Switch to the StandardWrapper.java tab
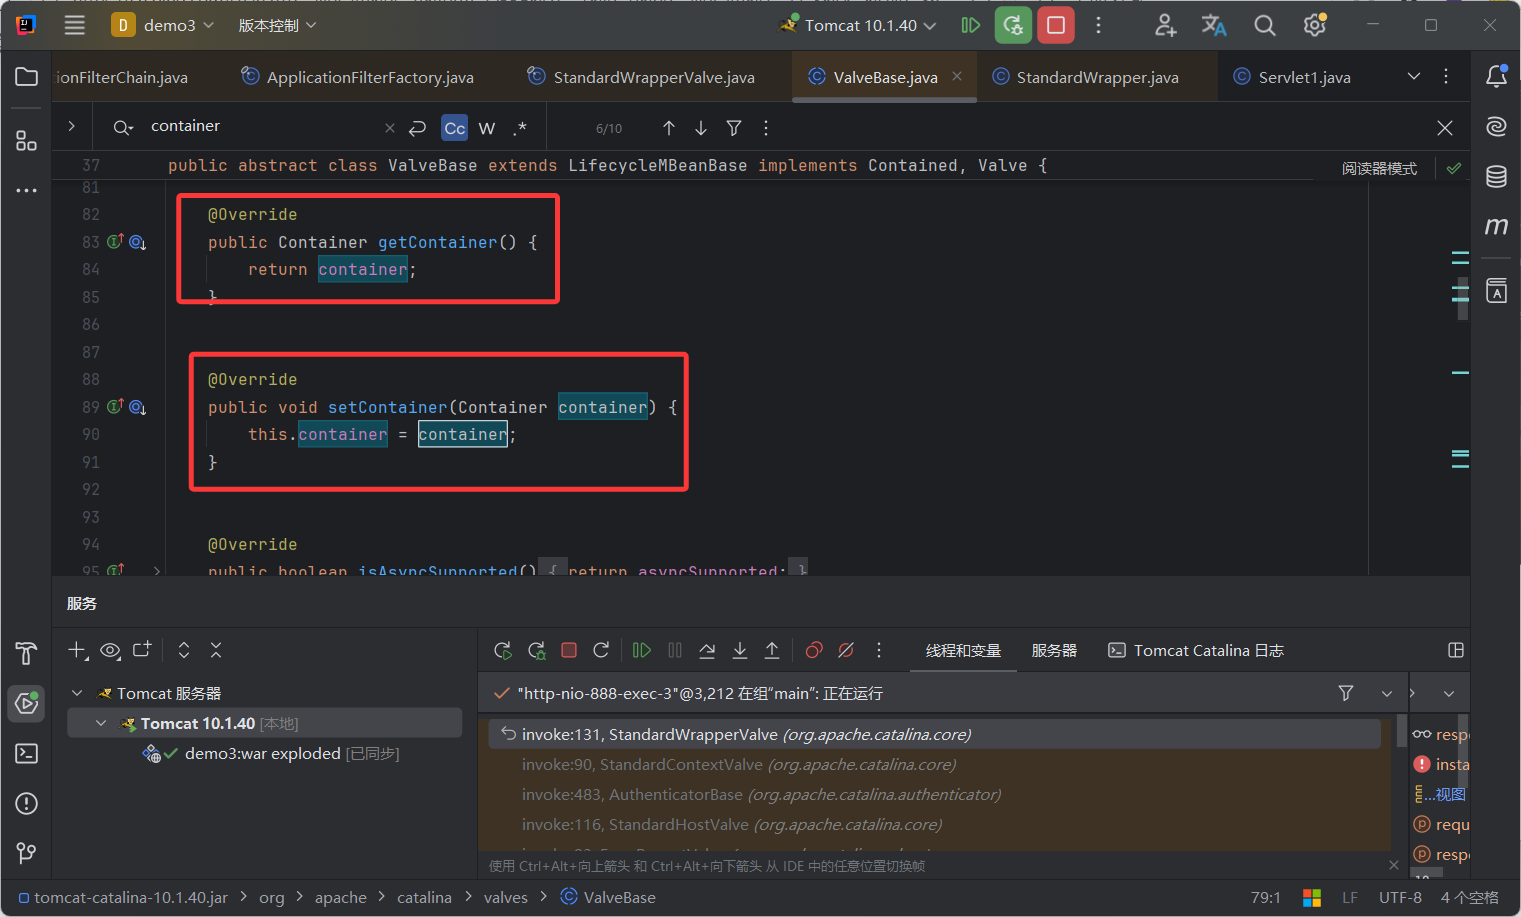The image size is (1521, 917). click(1097, 76)
